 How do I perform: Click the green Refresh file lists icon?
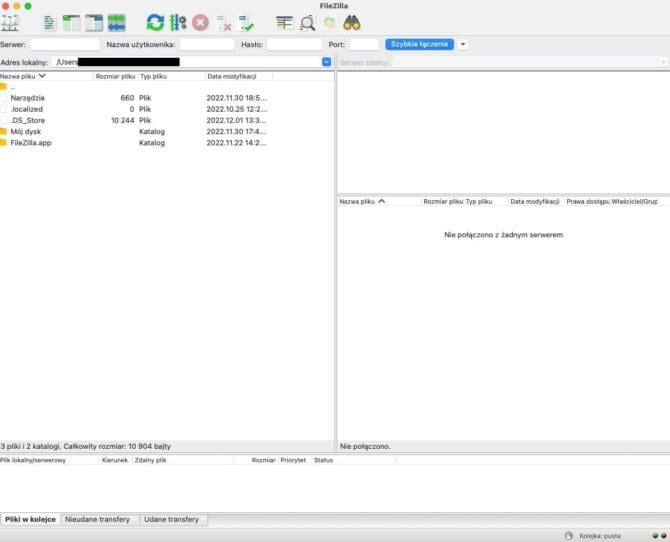point(155,22)
